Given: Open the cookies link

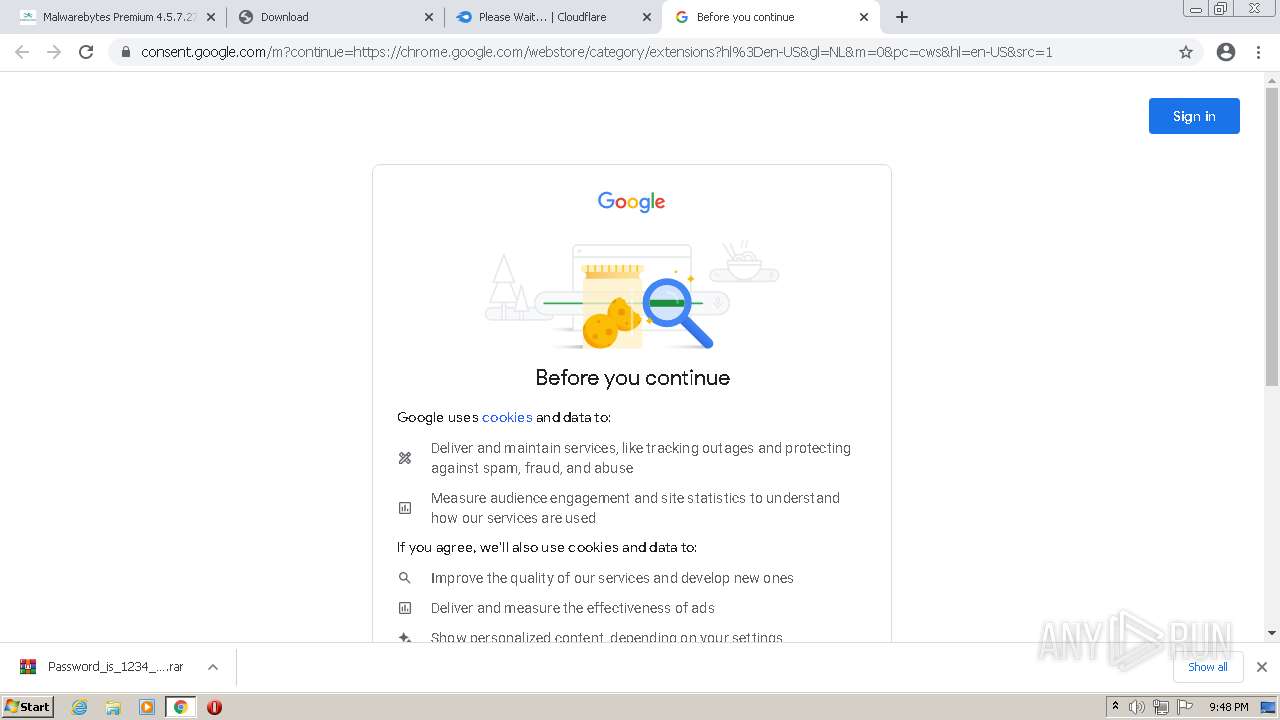Looking at the screenshot, I should 507,417.
